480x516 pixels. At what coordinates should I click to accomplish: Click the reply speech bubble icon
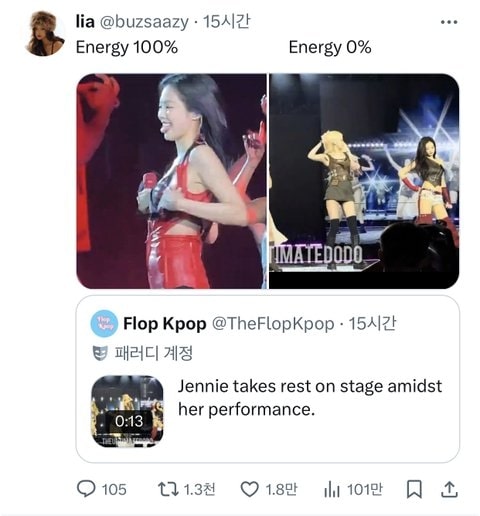click(86, 489)
